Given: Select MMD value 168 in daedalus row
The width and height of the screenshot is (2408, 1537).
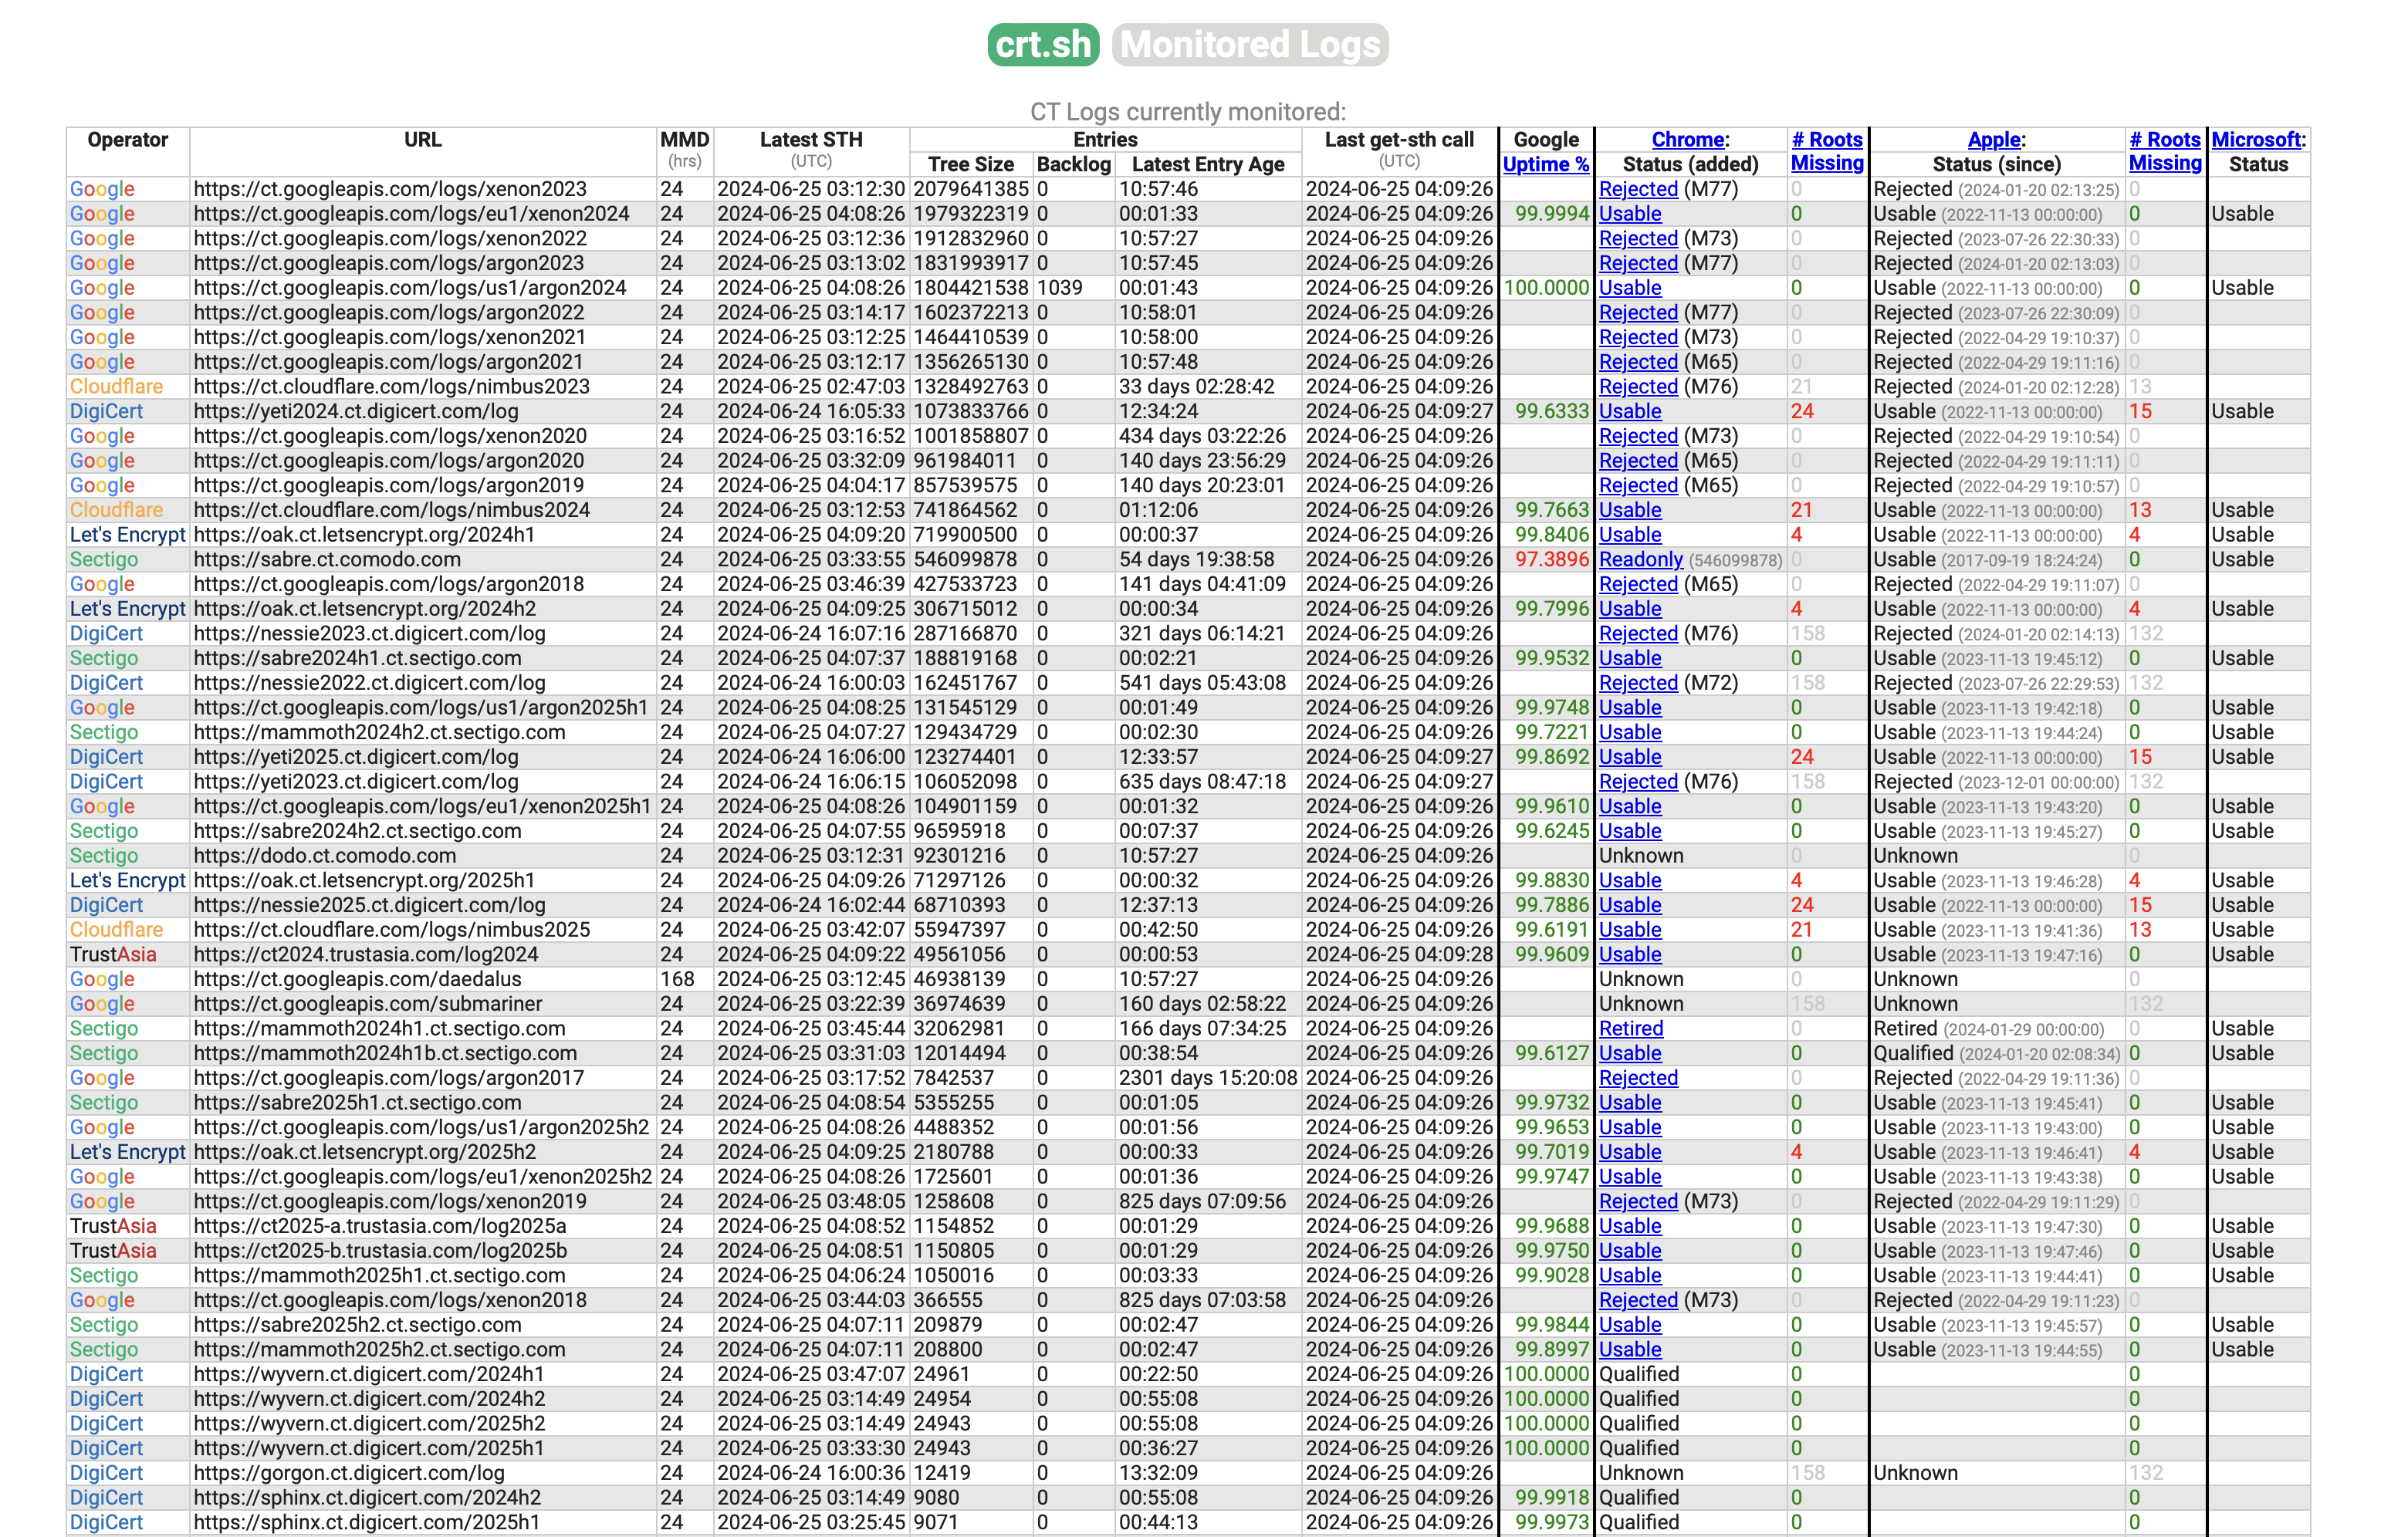Looking at the screenshot, I should (x=677, y=979).
